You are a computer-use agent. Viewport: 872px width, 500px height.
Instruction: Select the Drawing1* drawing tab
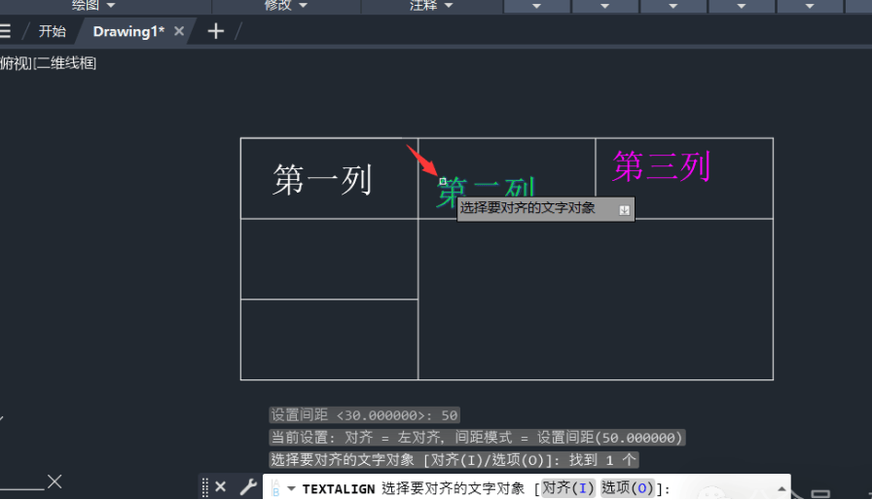click(x=128, y=31)
